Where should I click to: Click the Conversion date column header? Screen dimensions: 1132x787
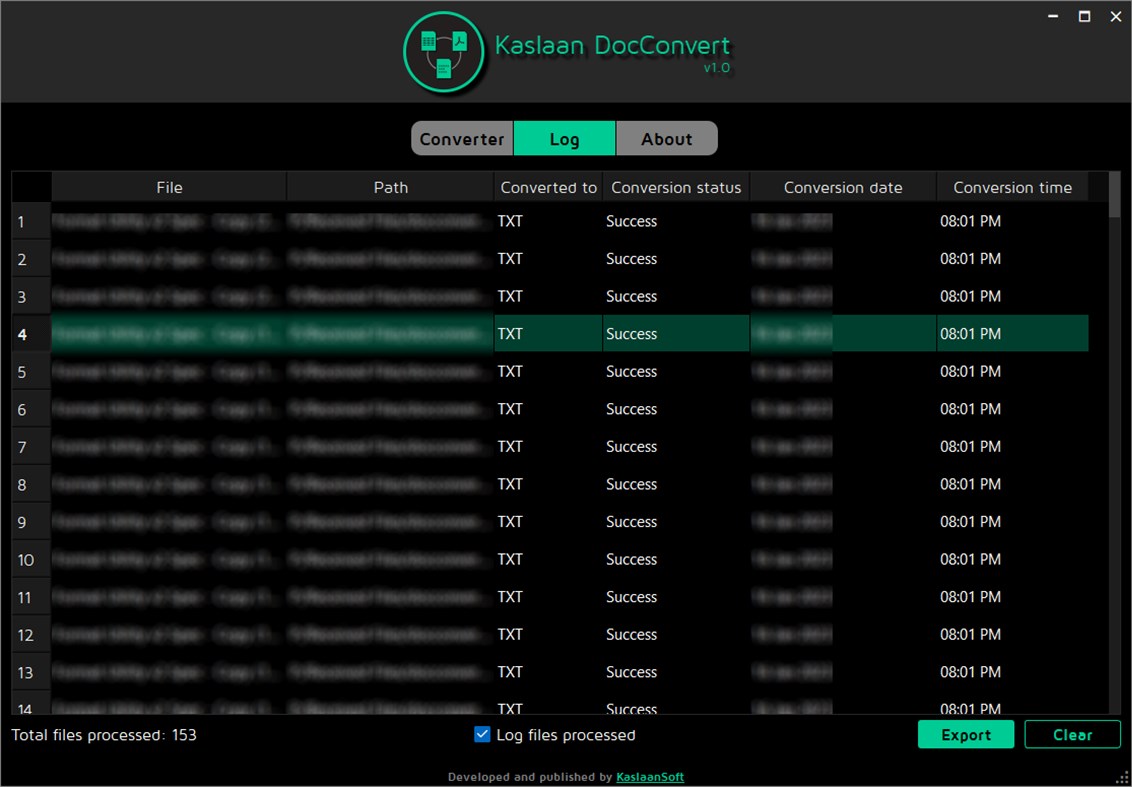tap(843, 187)
